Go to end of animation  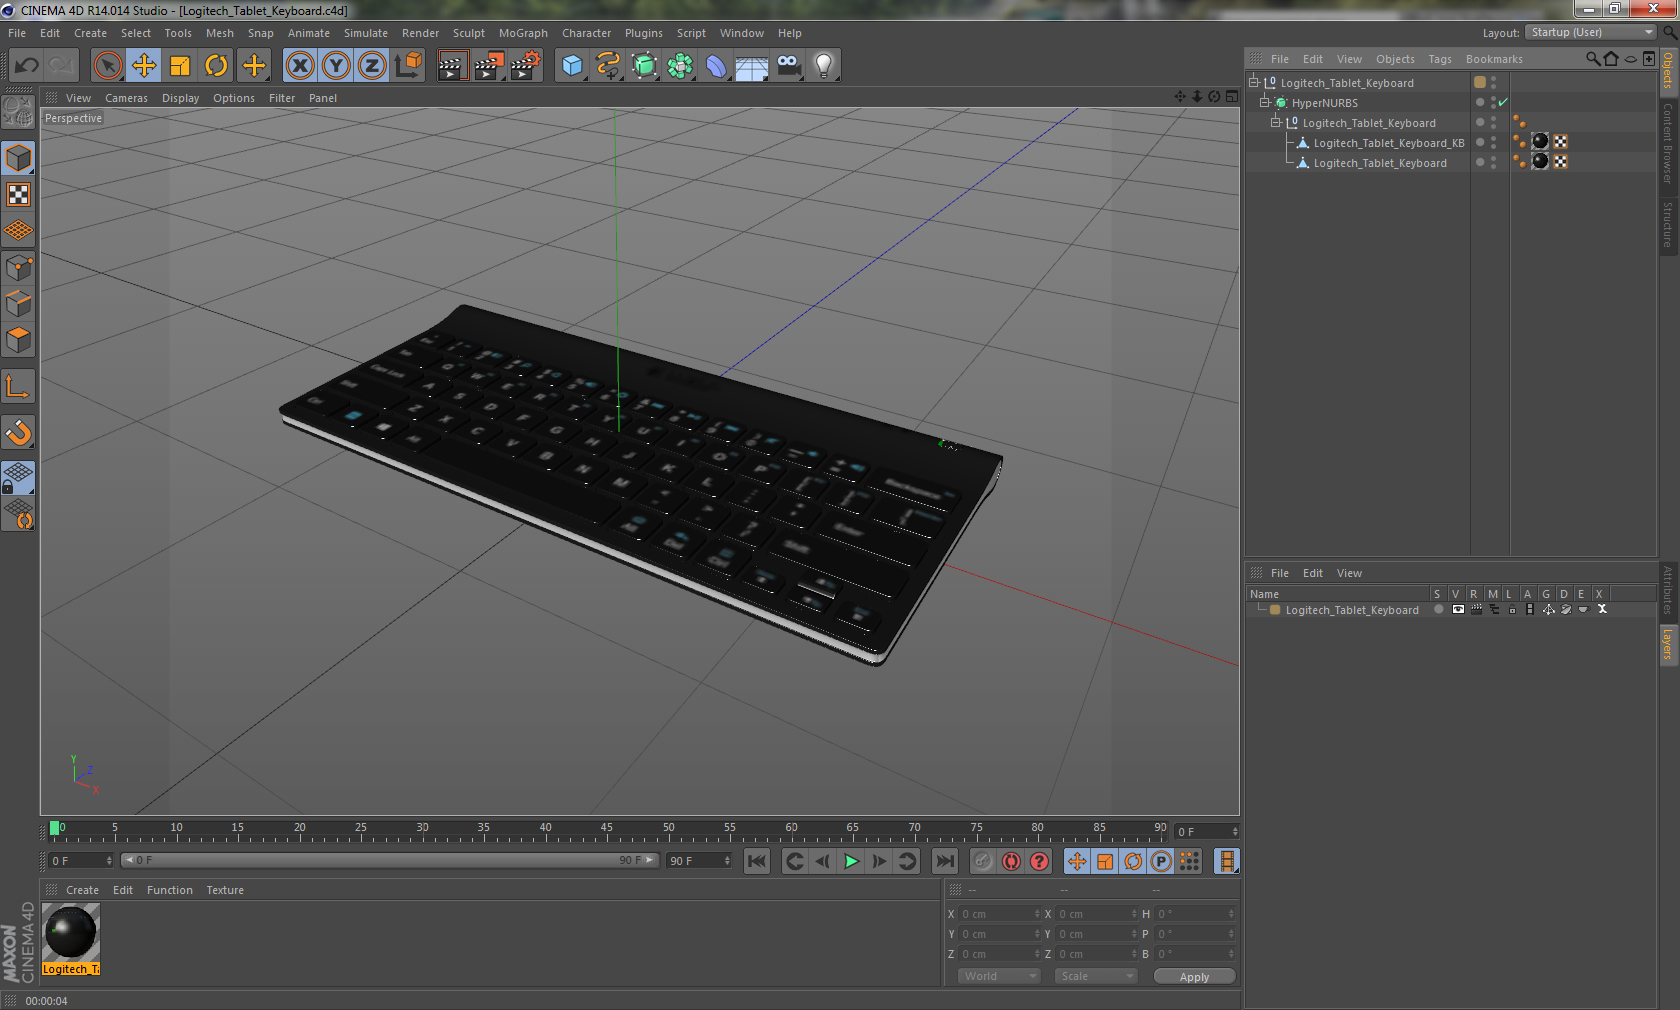coord(945,861)
